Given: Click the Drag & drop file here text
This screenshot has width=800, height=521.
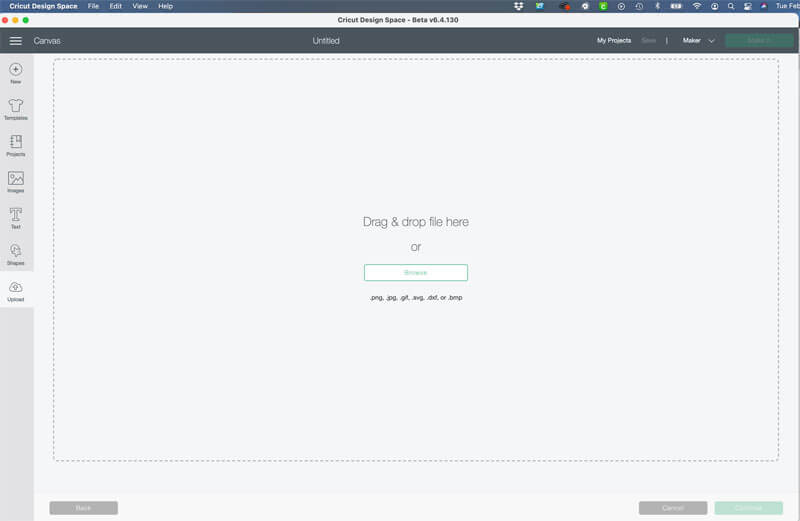Looking at the screenshot, I should tap(416, 222).
